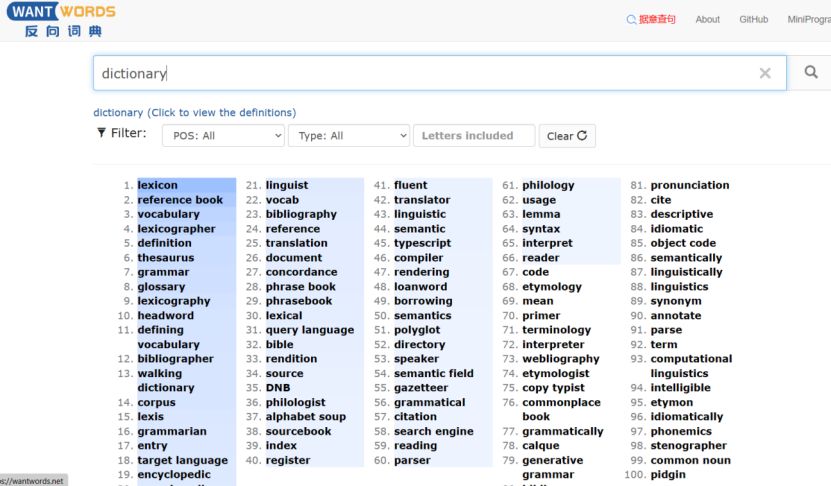831x486 pixels.
Task: Clear the search box with X icon
Action: tap(765, 73)
